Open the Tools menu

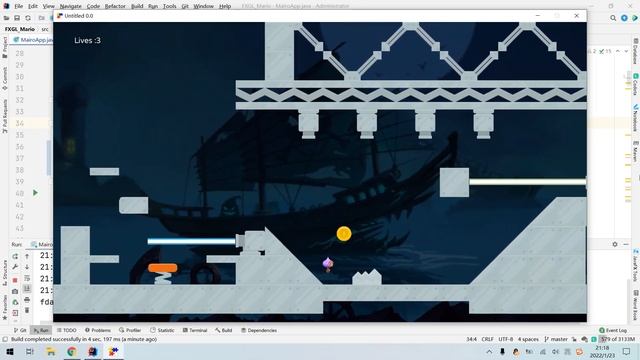[x=169, y=6]
